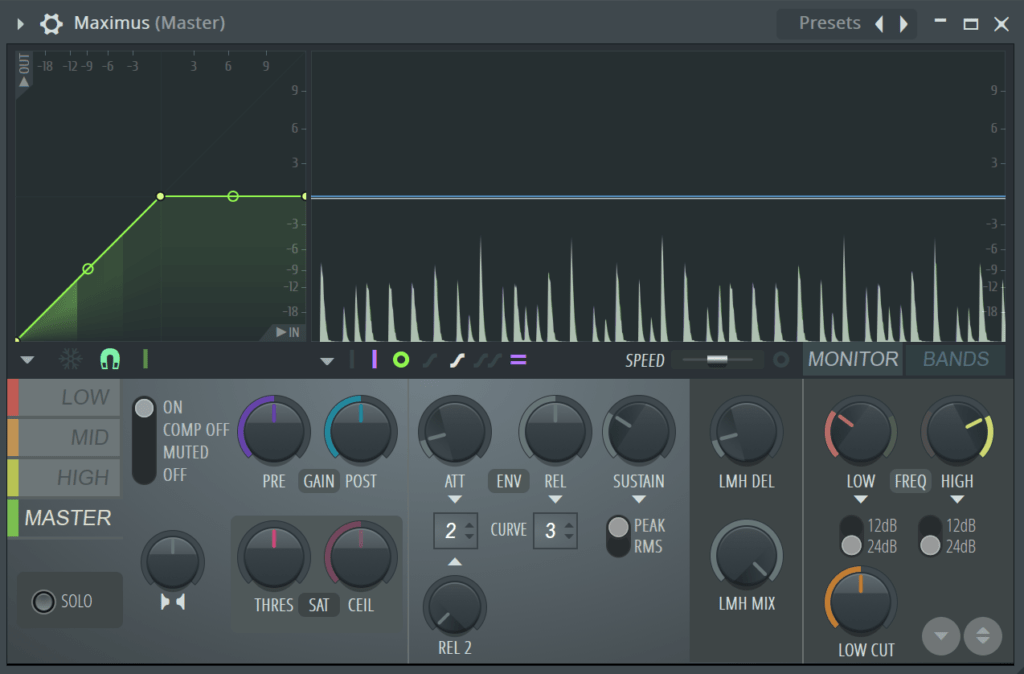The image size is (1024, 674).
Task: Toggle HIGH 12dB/24dB slope switch
Action: coord(930,536)
